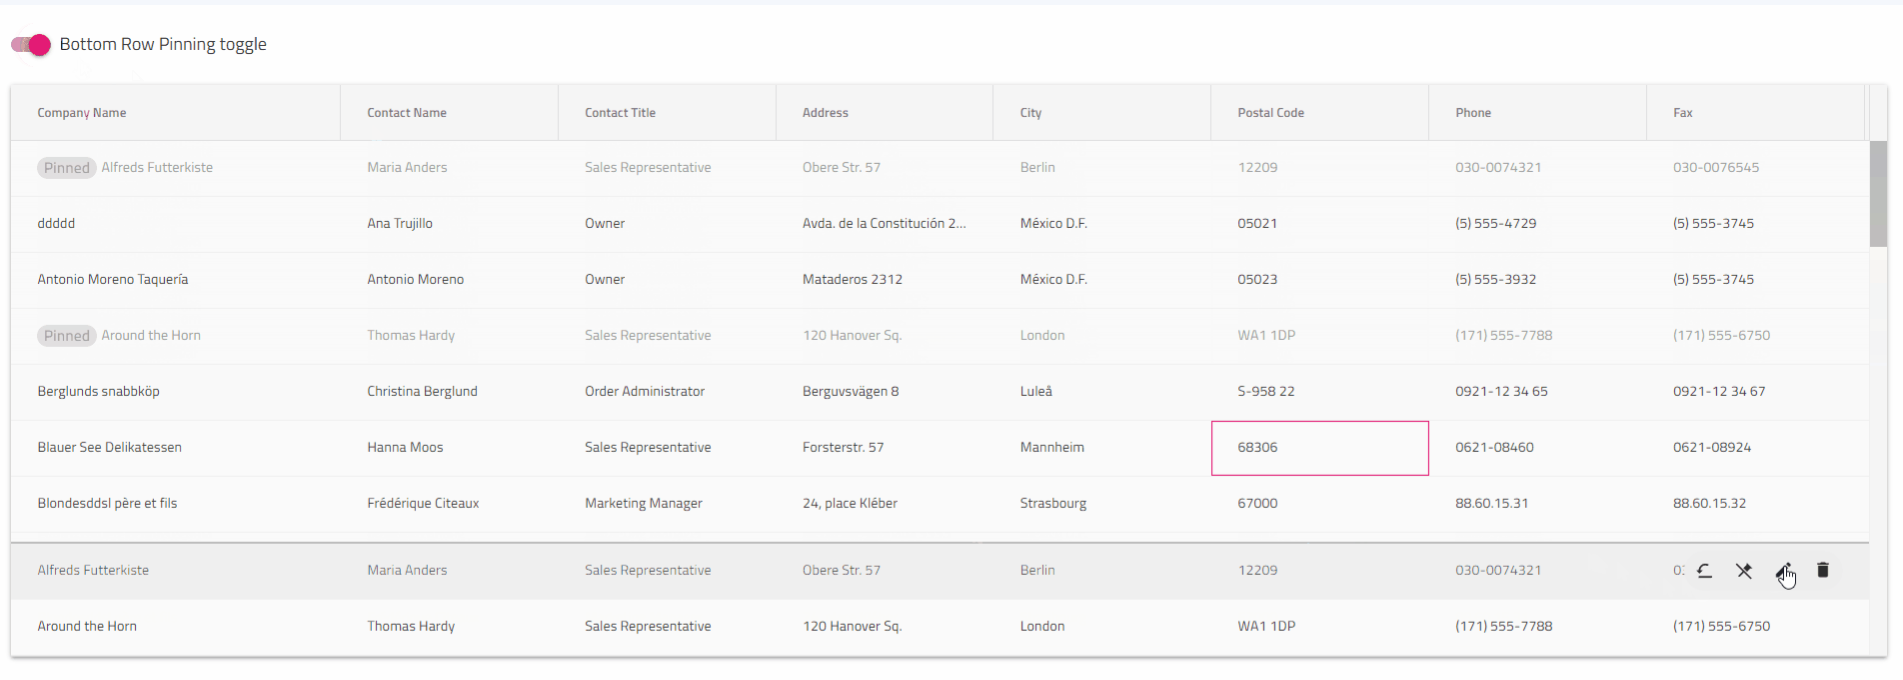Image resolution: width=1903 pixels, height=680 pixels.
Task: Click the Contact Title column header
Action: 620,113
